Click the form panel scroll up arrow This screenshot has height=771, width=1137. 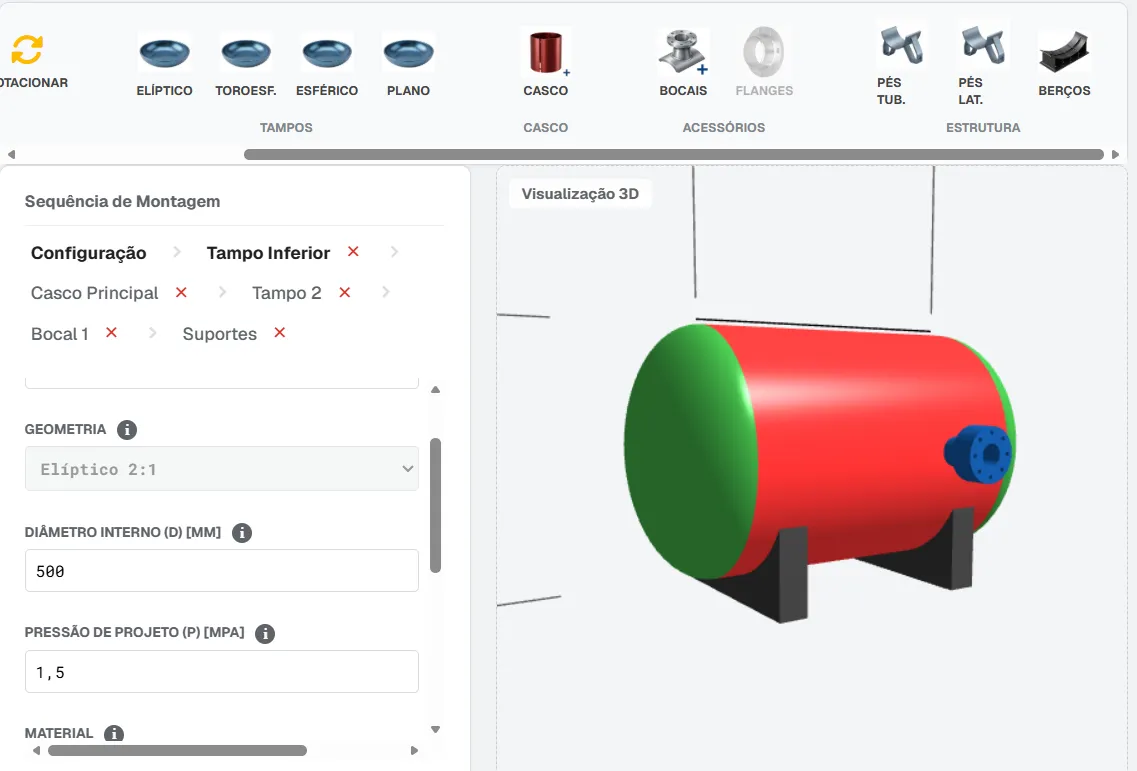435,389
